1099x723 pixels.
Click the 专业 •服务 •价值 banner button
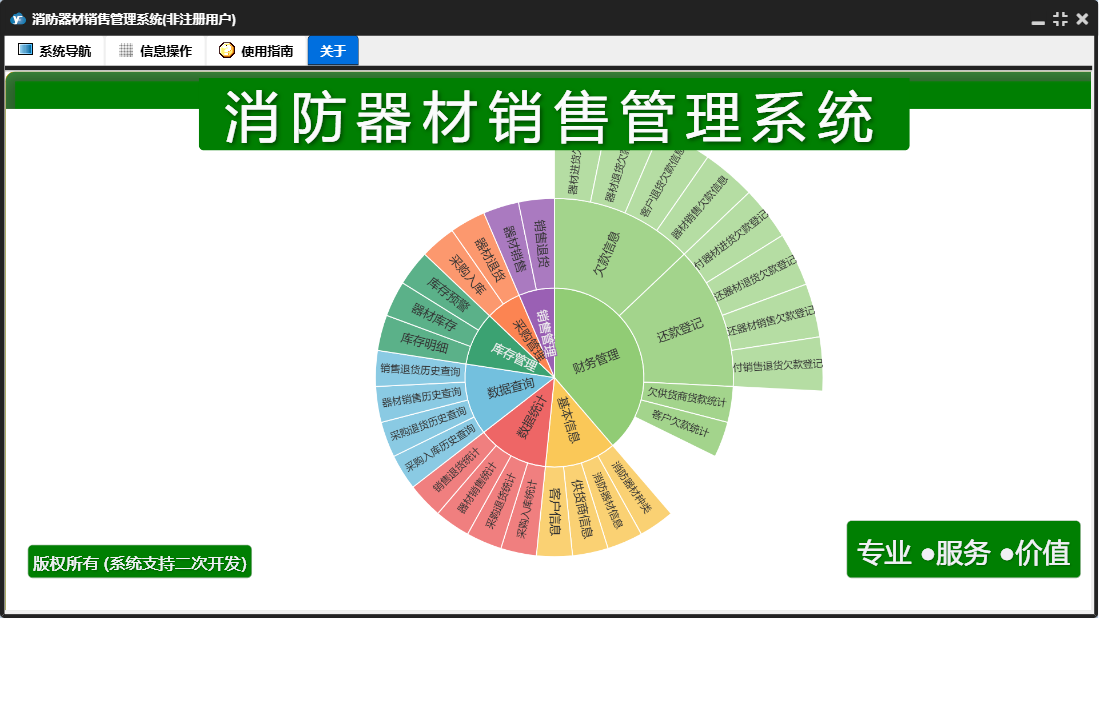coord(963,550)
